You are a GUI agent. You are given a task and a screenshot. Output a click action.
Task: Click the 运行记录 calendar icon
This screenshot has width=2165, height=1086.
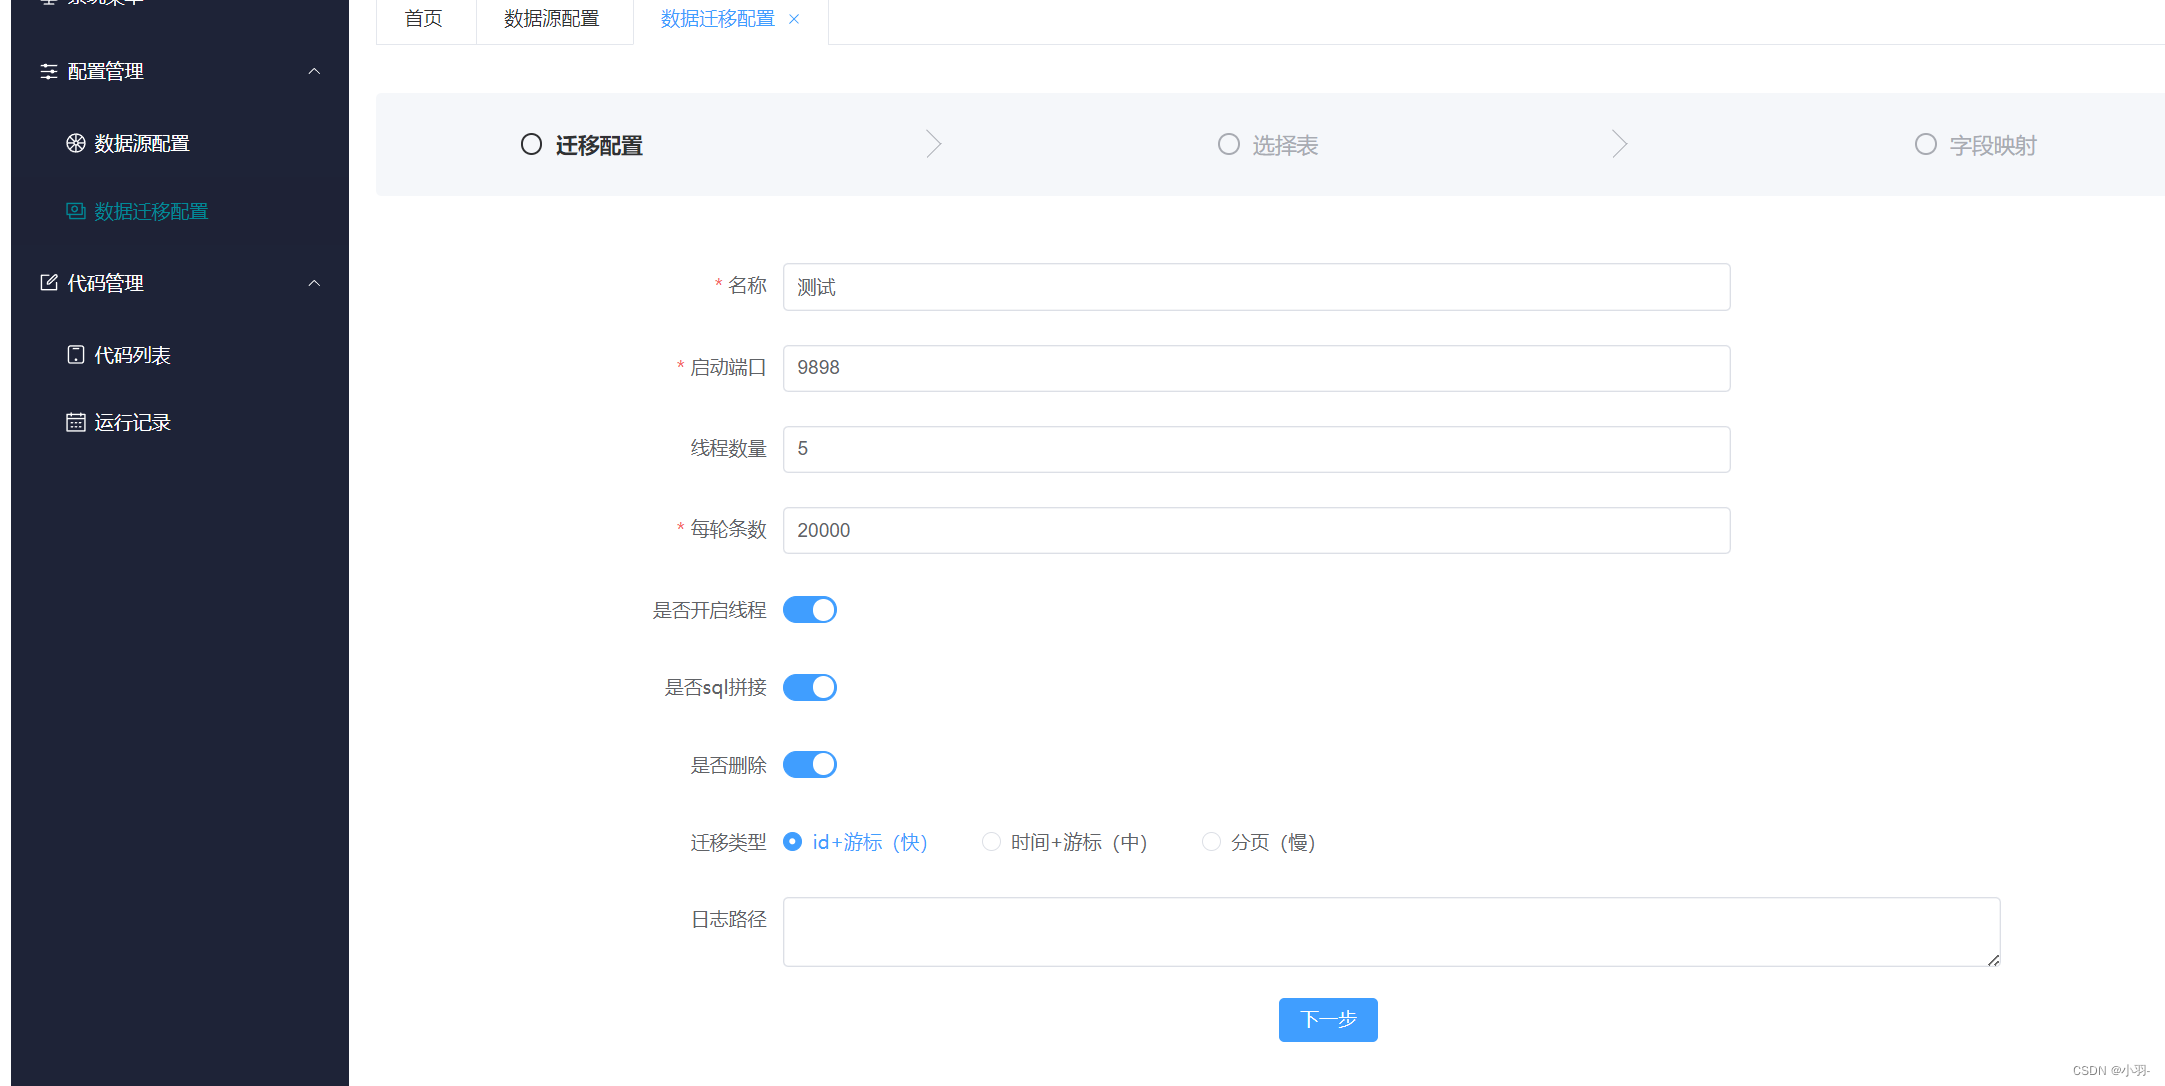tap(76, 422)
